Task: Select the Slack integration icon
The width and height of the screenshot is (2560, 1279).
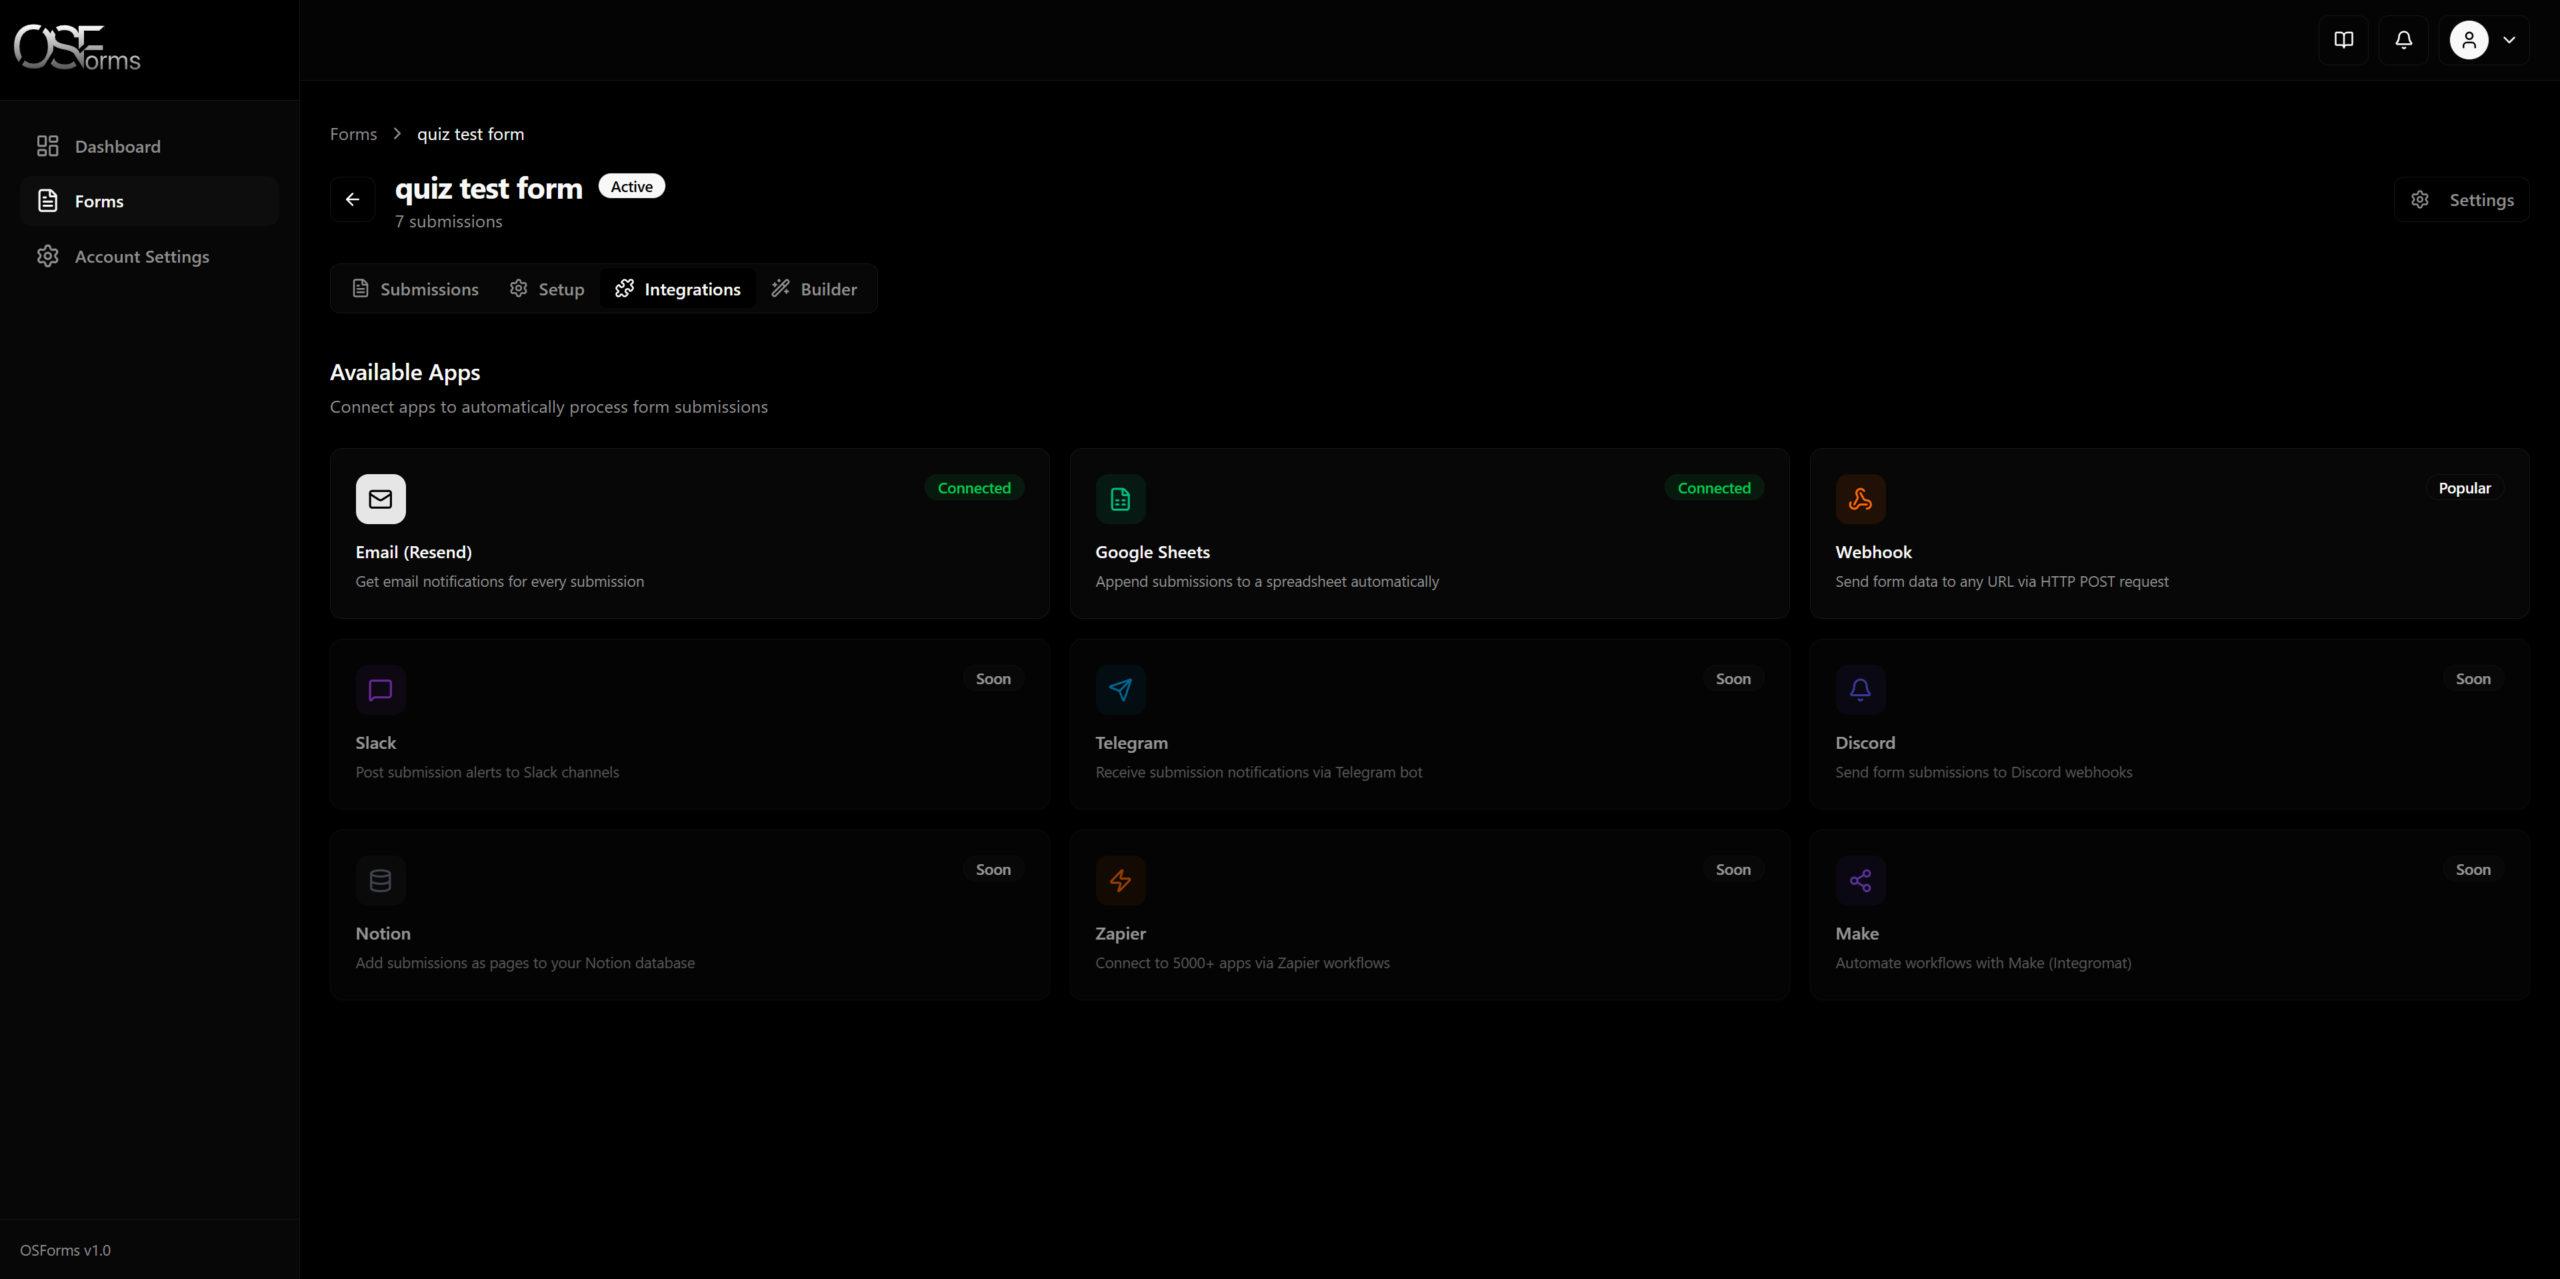Action: pyautogui.click(x=380, y=690)
